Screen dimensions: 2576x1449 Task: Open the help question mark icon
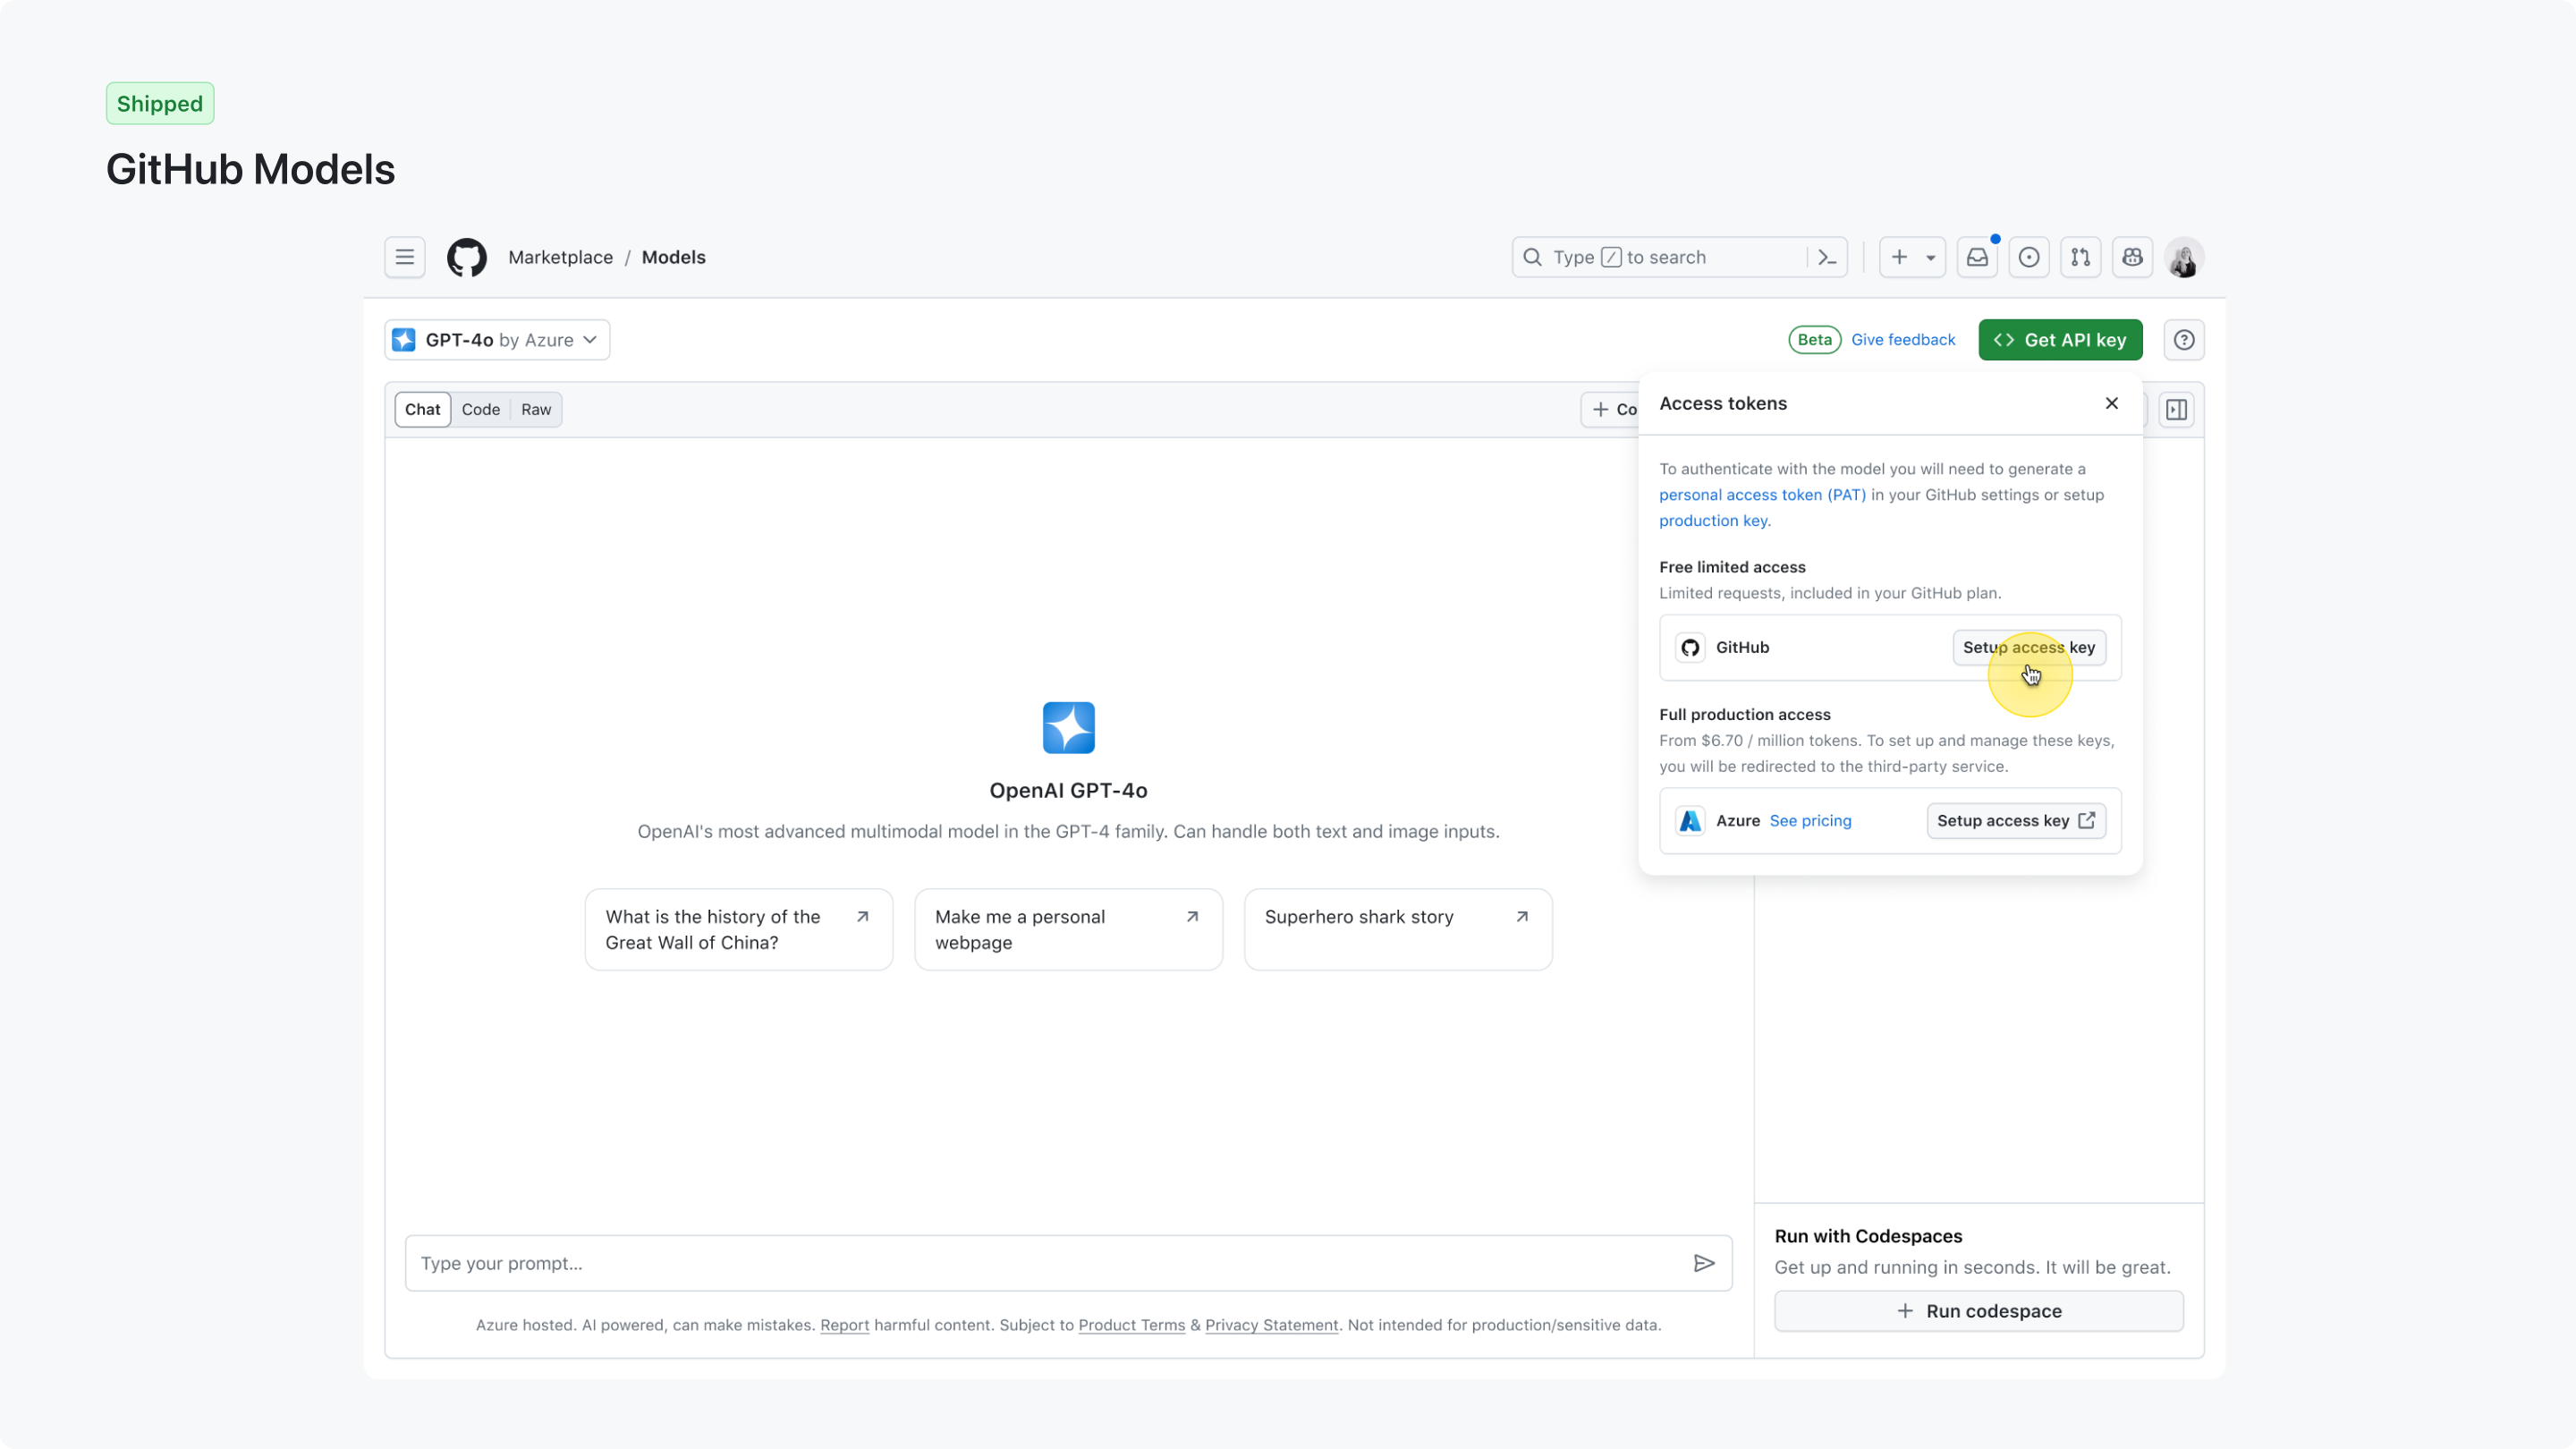(2184, 340)
